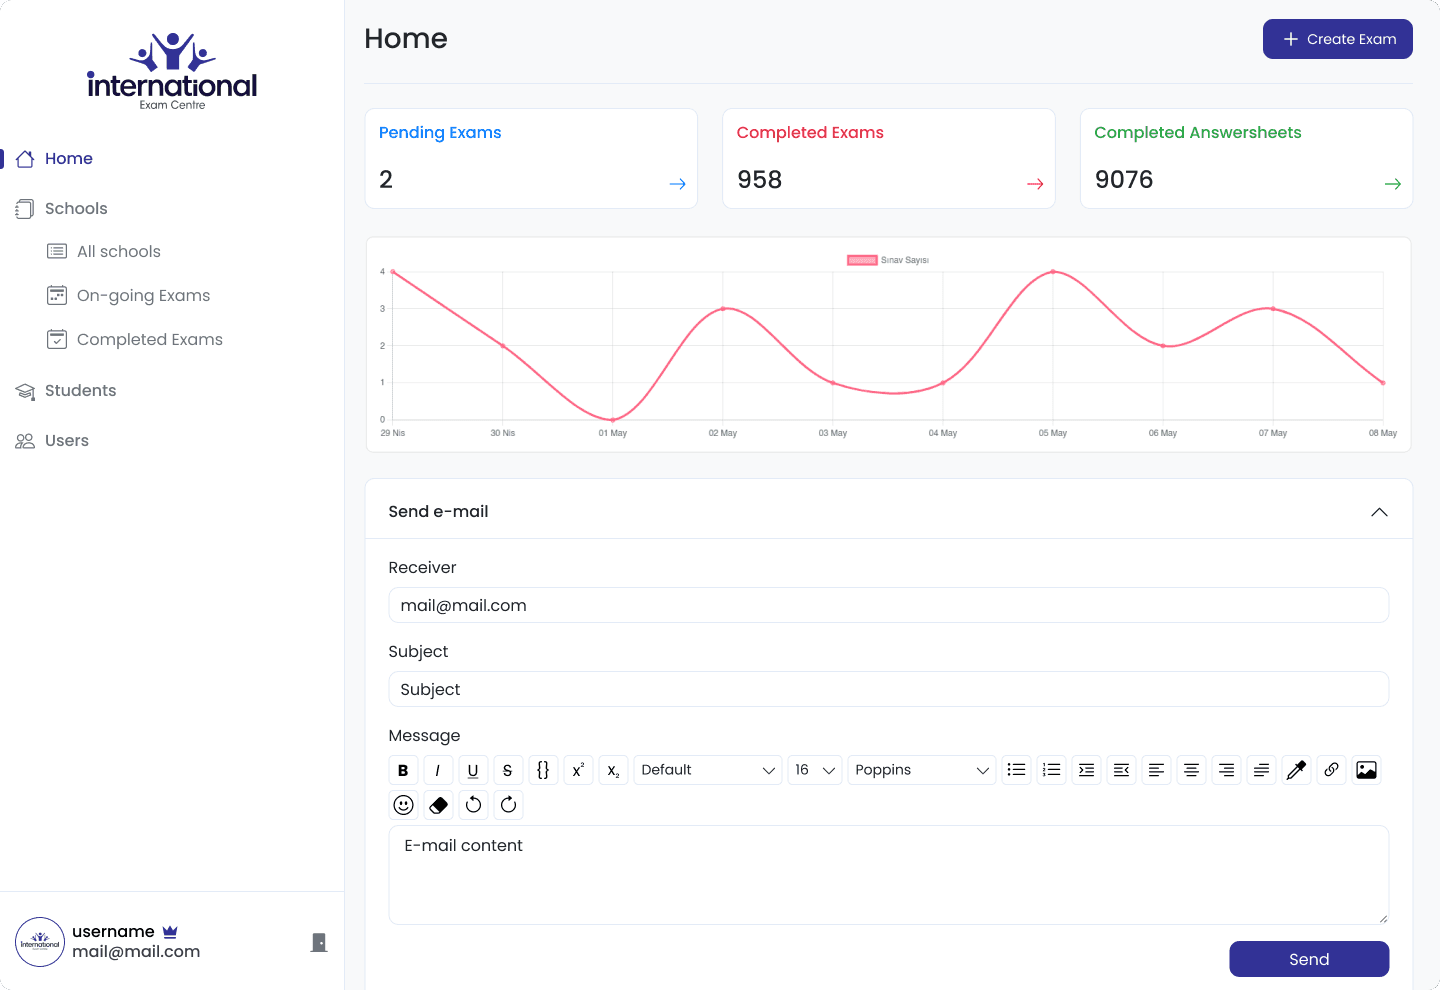The image size is (1440, 990).
Task: Click the crown icon beside username
Action: click(170, 931)
